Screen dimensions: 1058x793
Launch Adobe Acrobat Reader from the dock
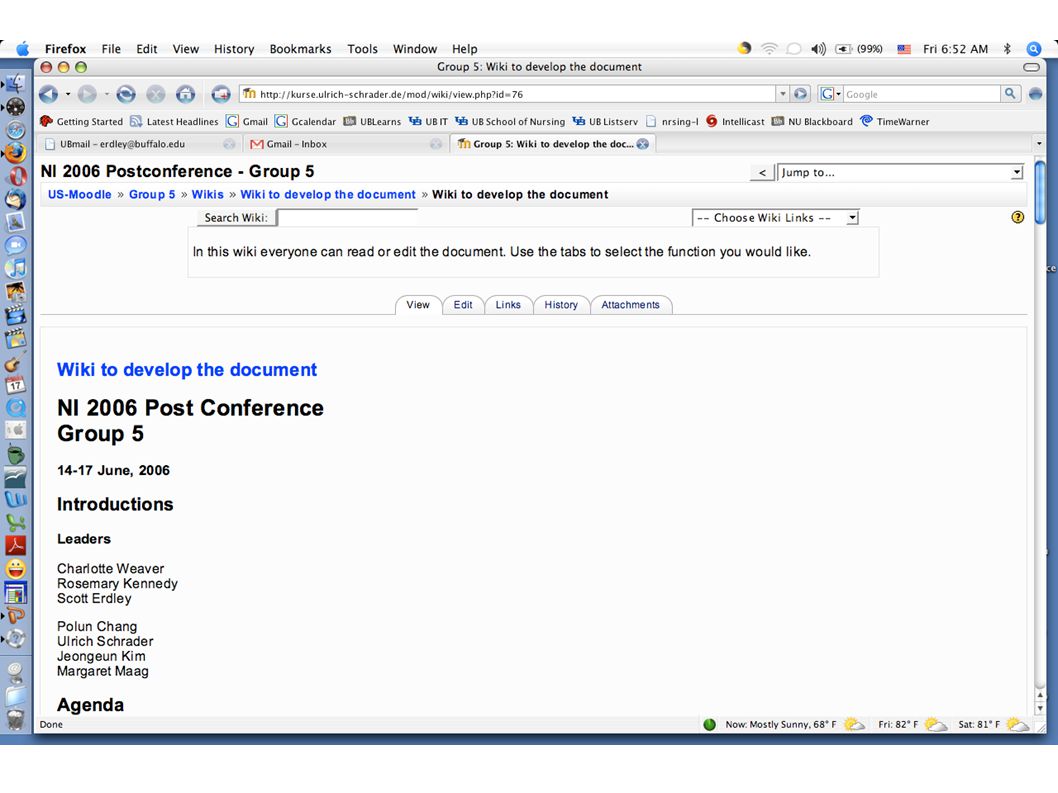tap(16, 545)
